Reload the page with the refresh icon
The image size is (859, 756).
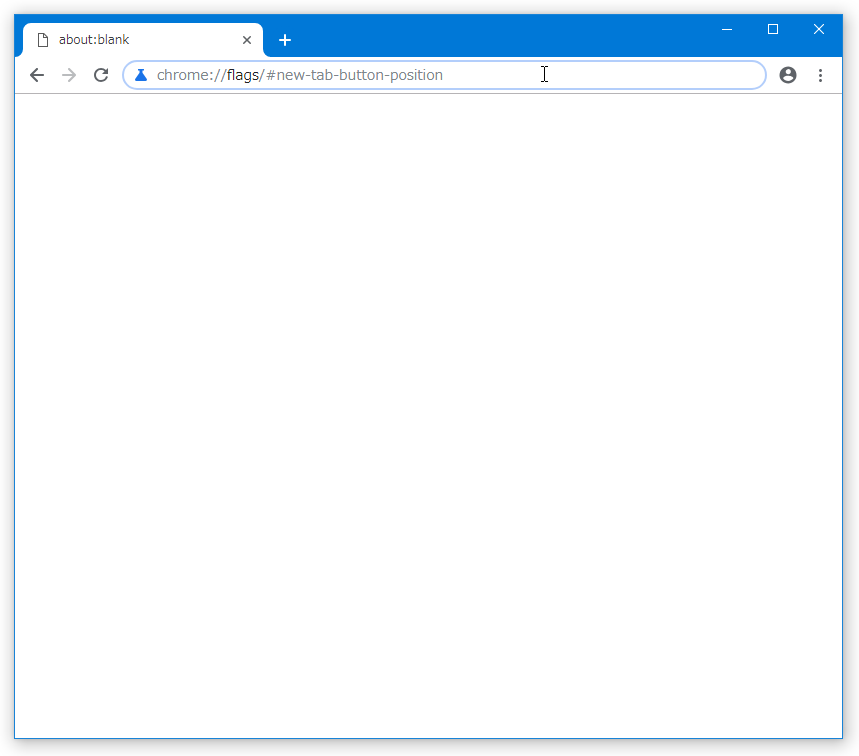point(101,75)
